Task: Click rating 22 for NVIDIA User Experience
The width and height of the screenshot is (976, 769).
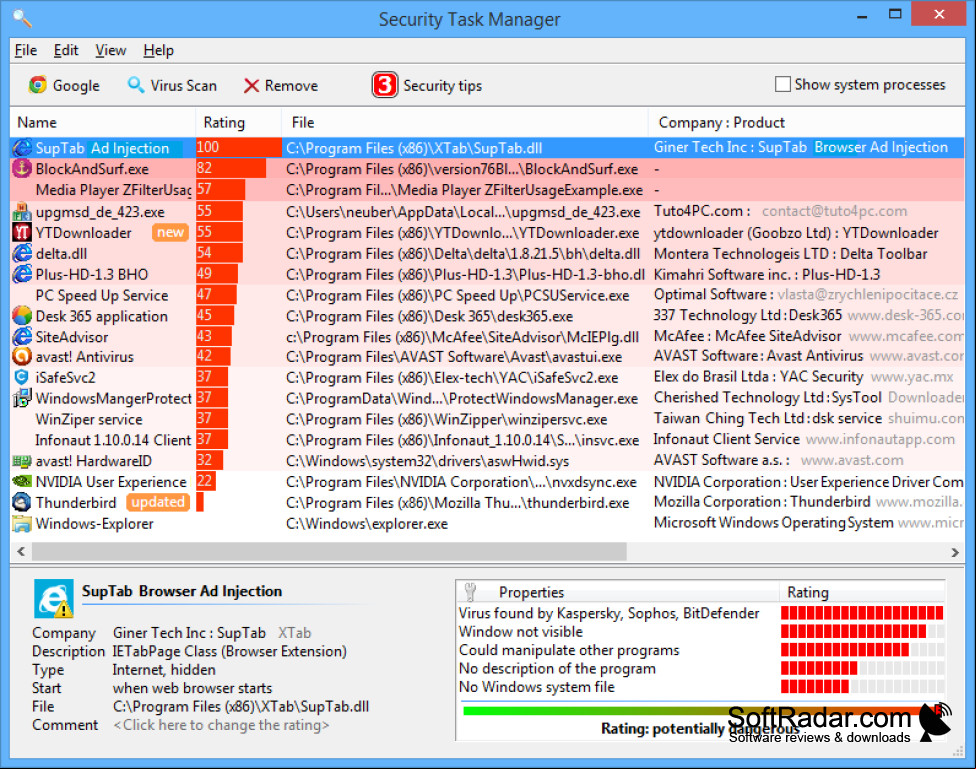Action: click(205, 481)
